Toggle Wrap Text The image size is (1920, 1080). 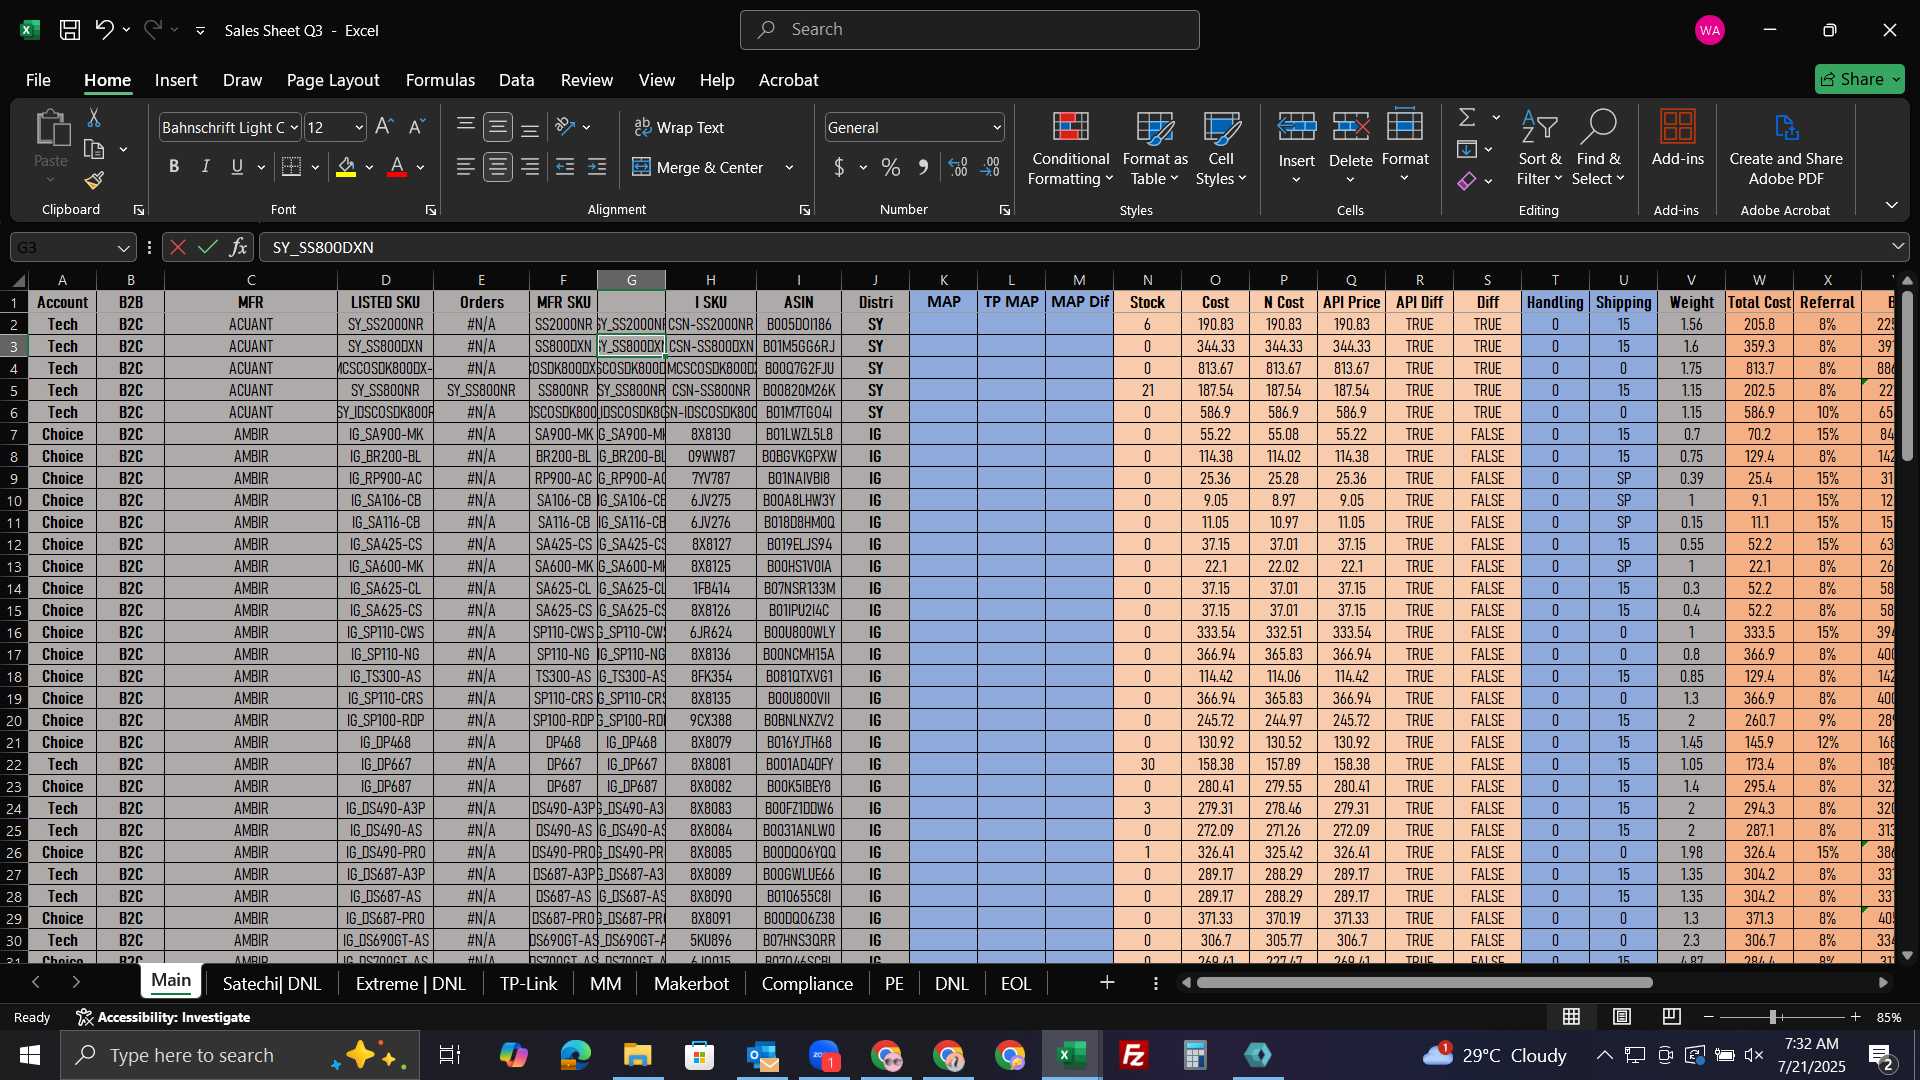pyautogui.click(x=679, y=128)
